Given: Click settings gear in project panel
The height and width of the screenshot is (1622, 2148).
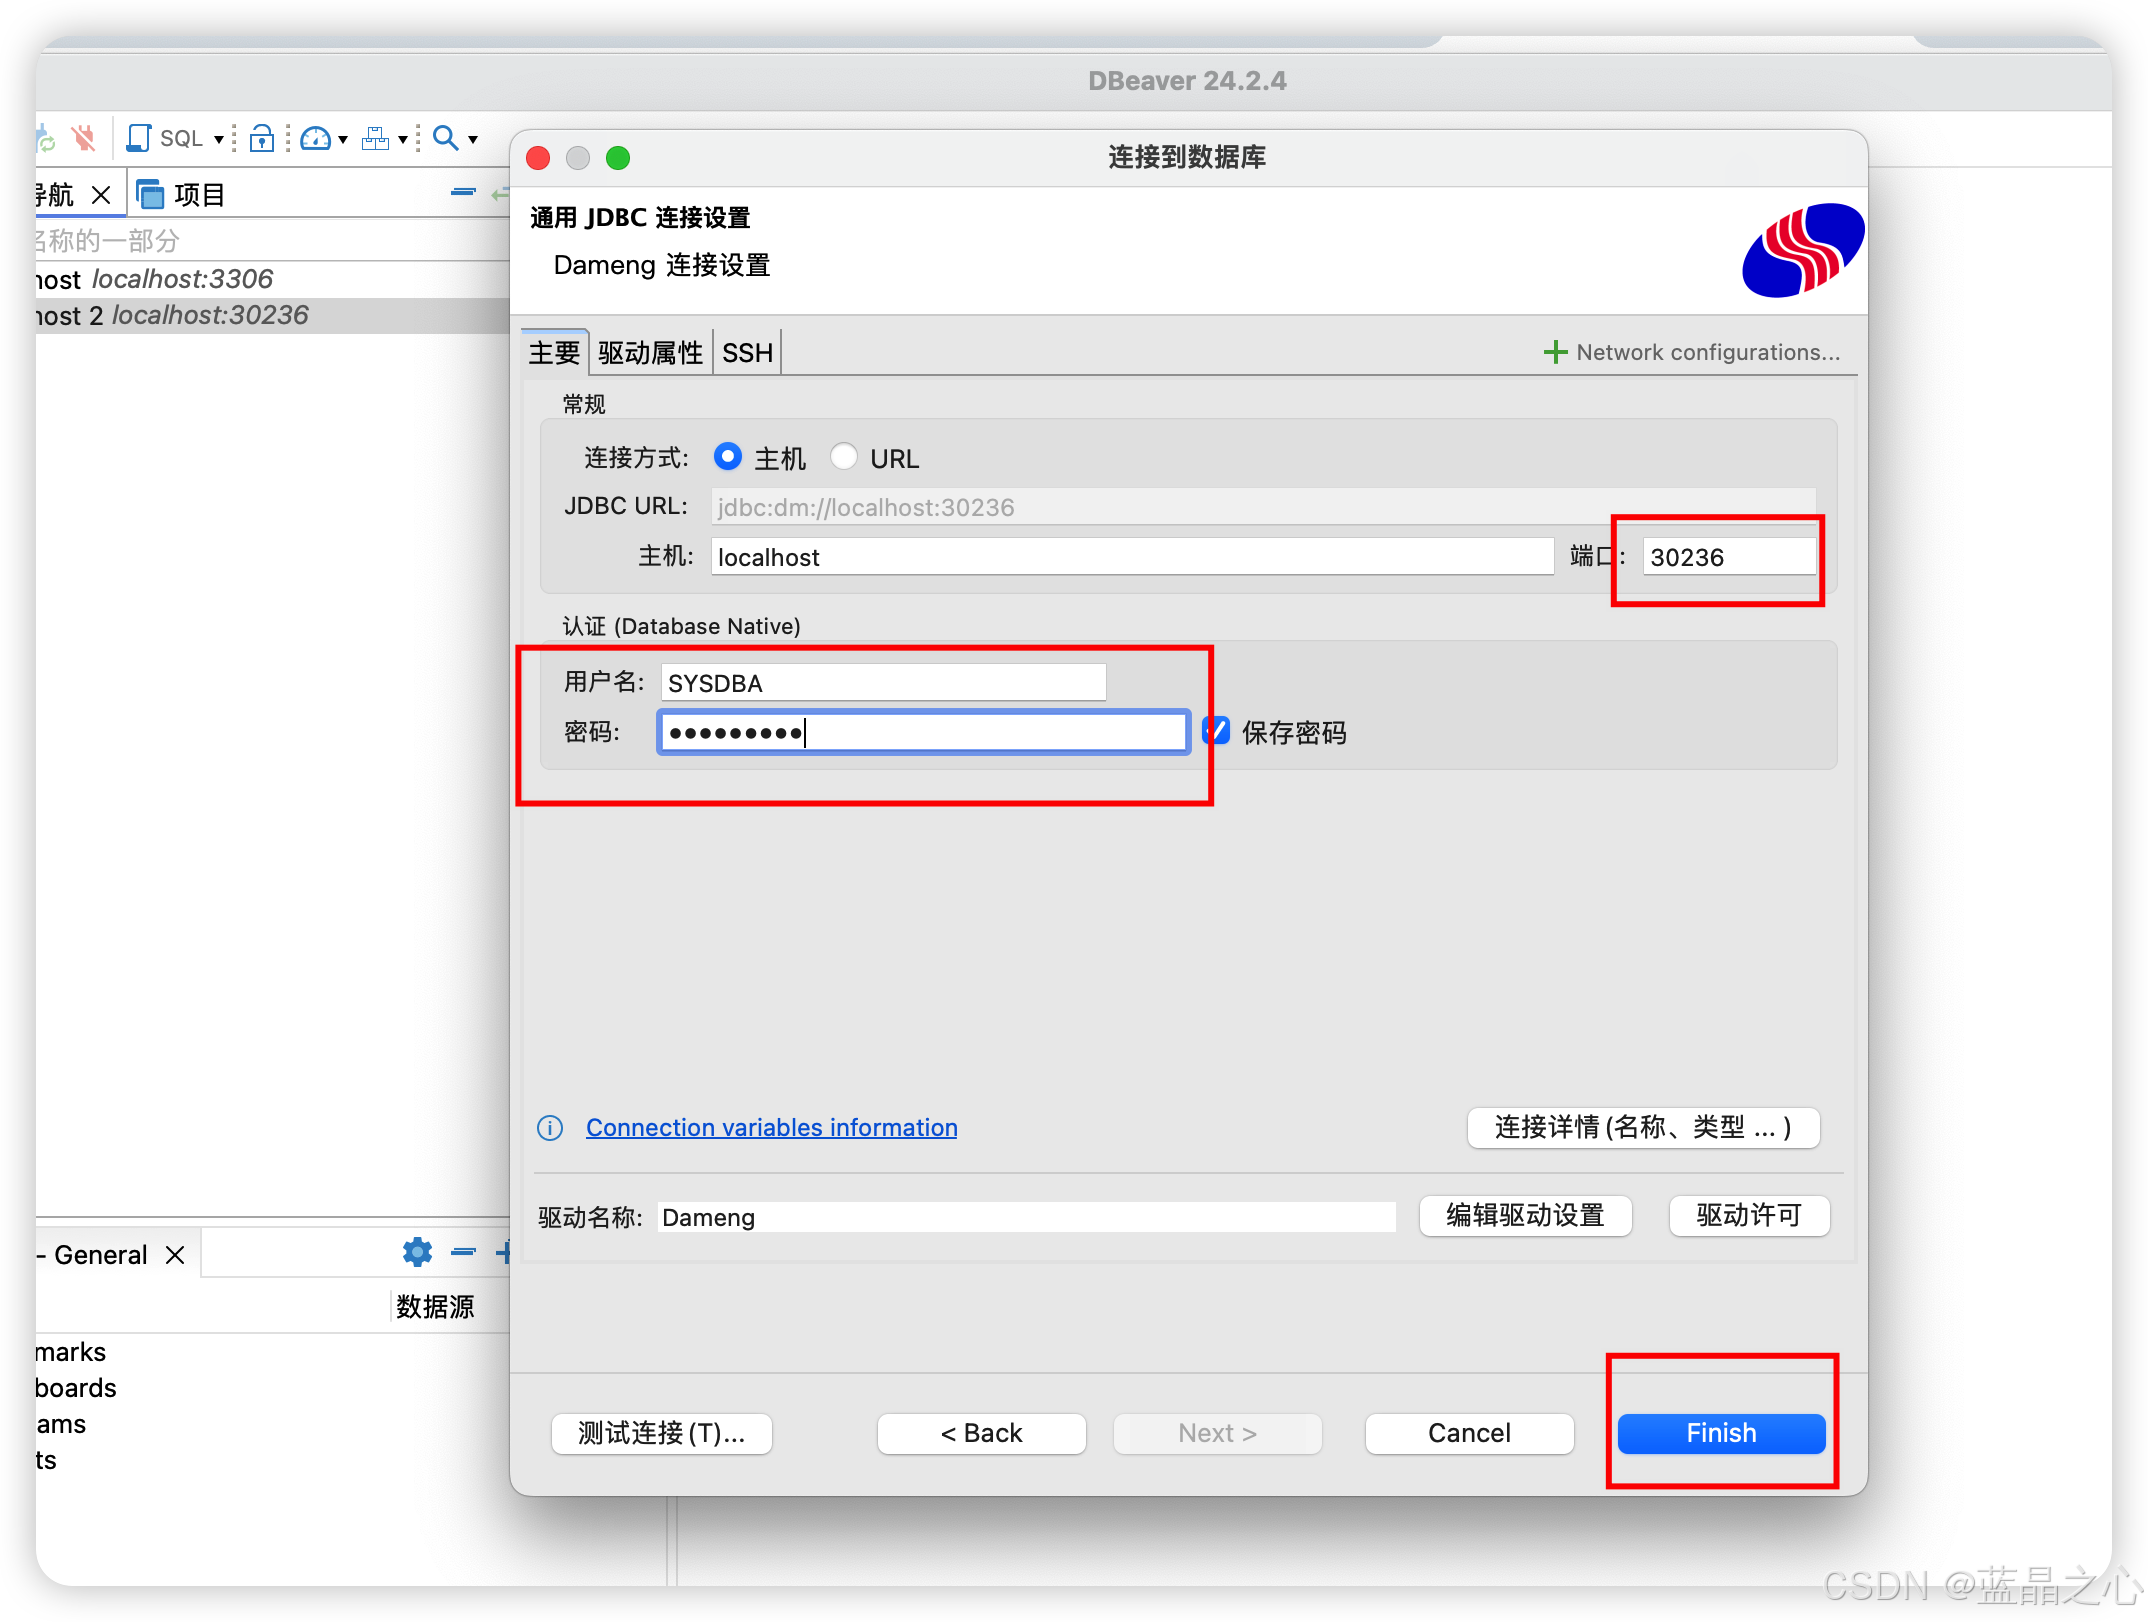Looking at the screenshot, I should pyautogui.click(x=417, y=1252).
